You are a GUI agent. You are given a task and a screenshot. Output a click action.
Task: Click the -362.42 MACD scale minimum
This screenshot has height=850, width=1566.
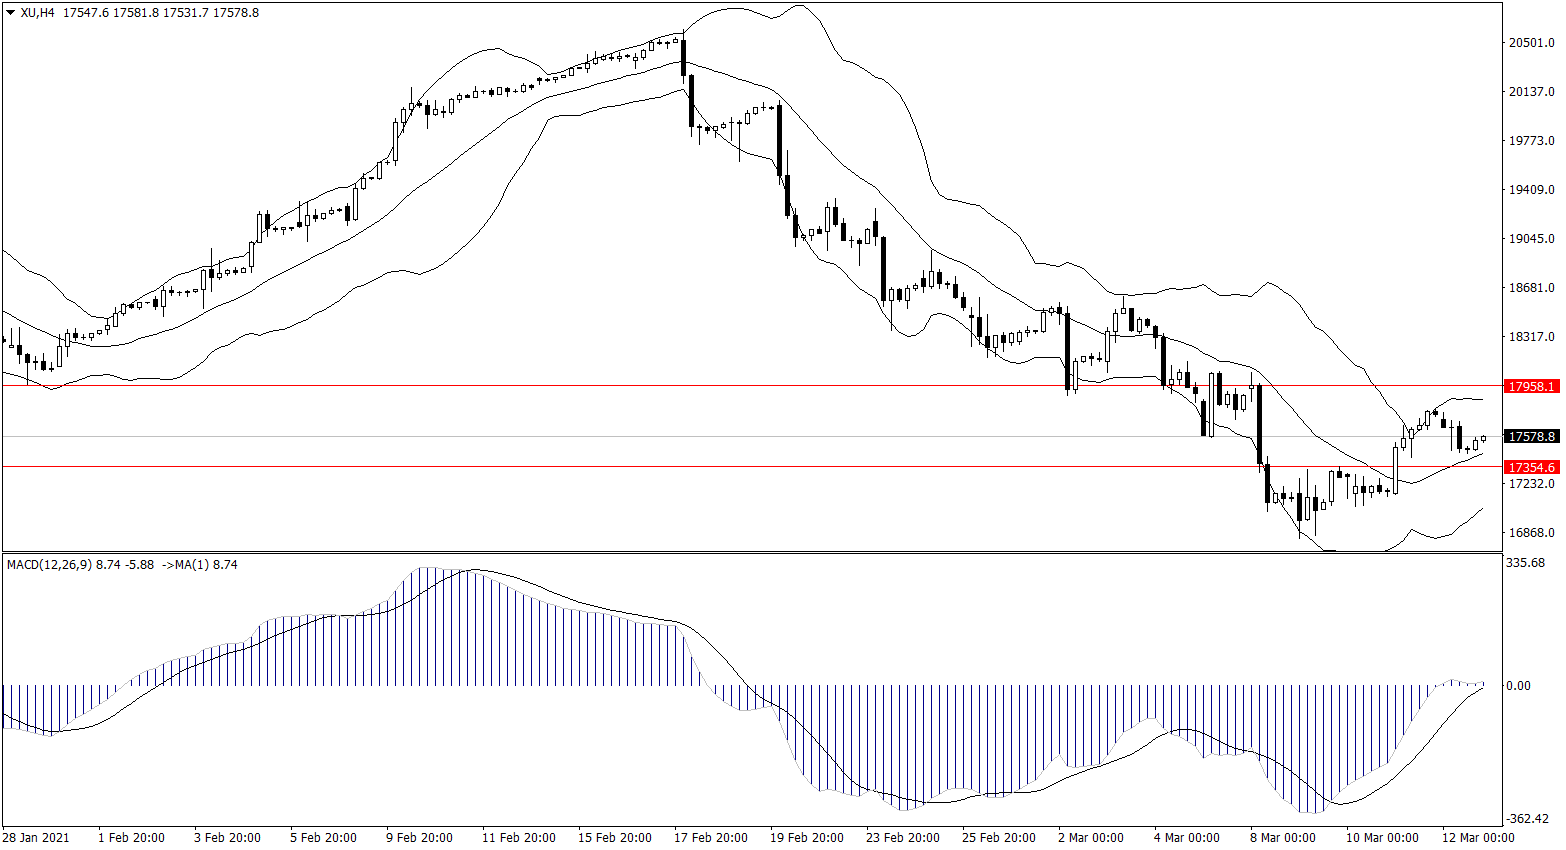(x=1527, y=819)
